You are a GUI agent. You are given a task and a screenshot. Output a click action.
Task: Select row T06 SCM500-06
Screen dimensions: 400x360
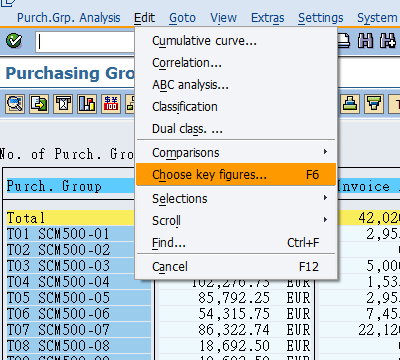(x=79, y=314)
